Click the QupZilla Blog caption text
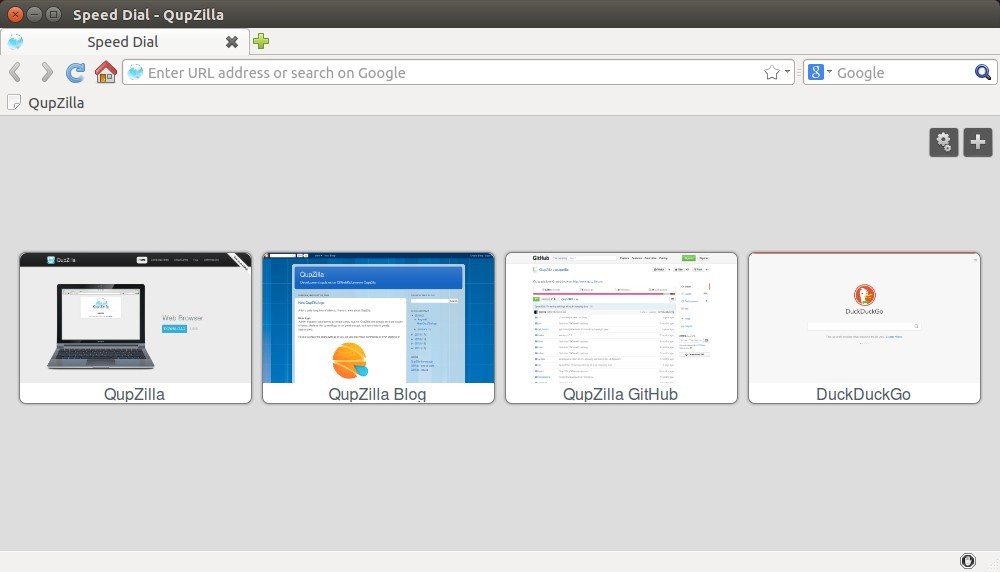 pos(377,394)
